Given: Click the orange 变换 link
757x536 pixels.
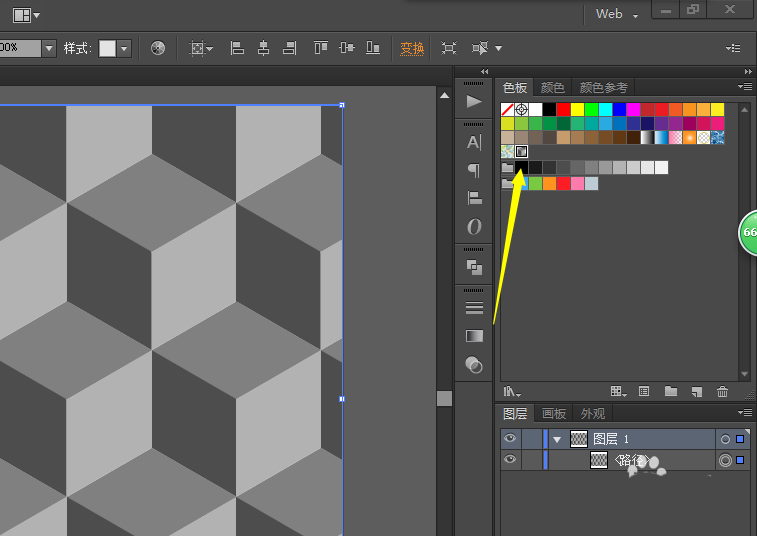Looking at the screenshot, I should (x=412, y=48).
